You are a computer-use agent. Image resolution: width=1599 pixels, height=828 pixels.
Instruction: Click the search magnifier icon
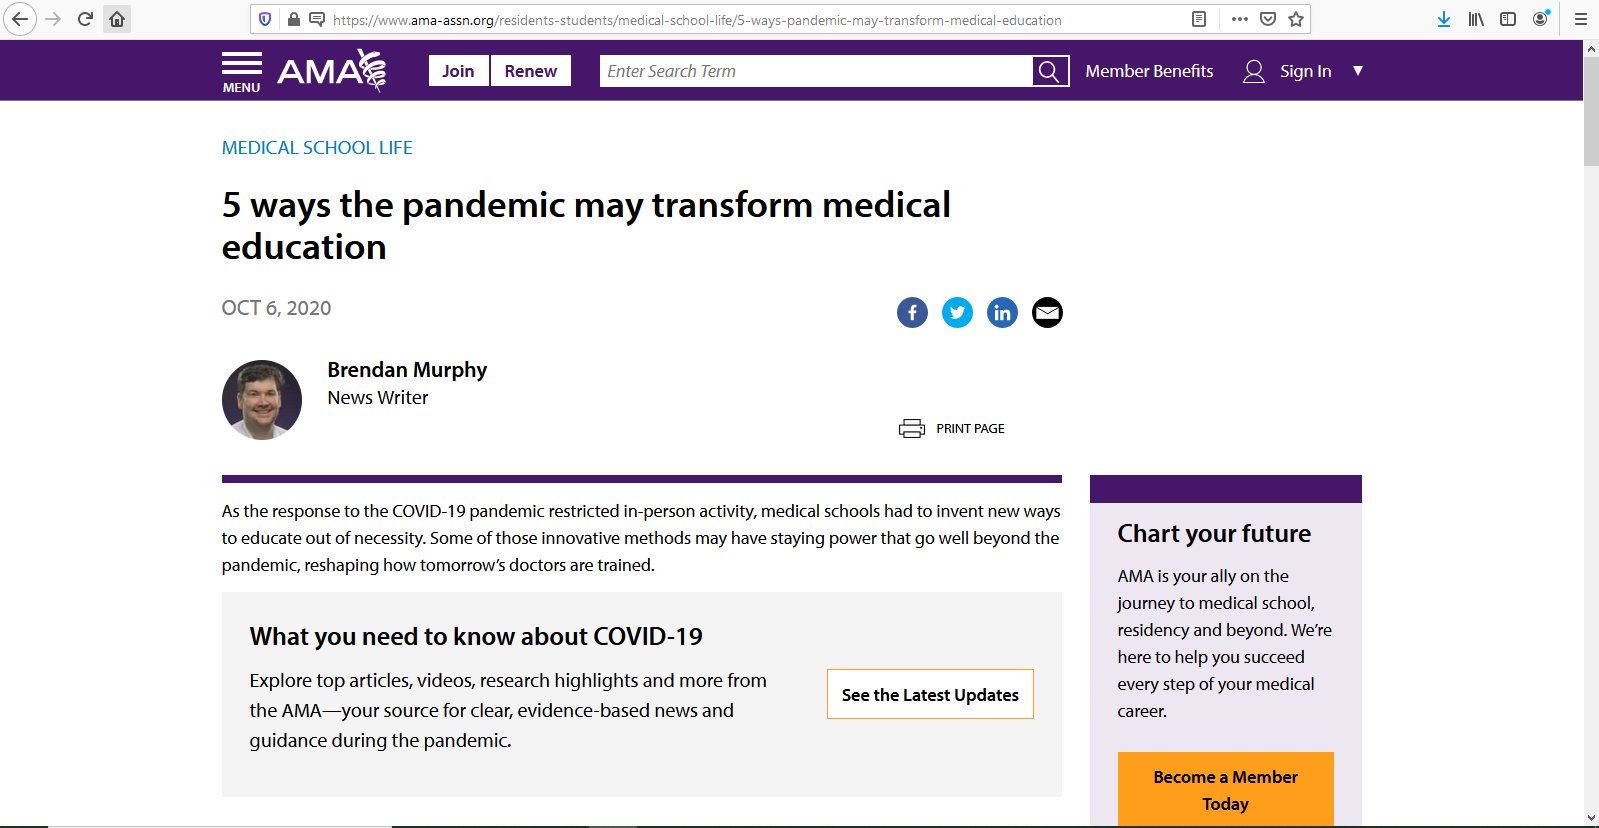[x=1049, y=71]
